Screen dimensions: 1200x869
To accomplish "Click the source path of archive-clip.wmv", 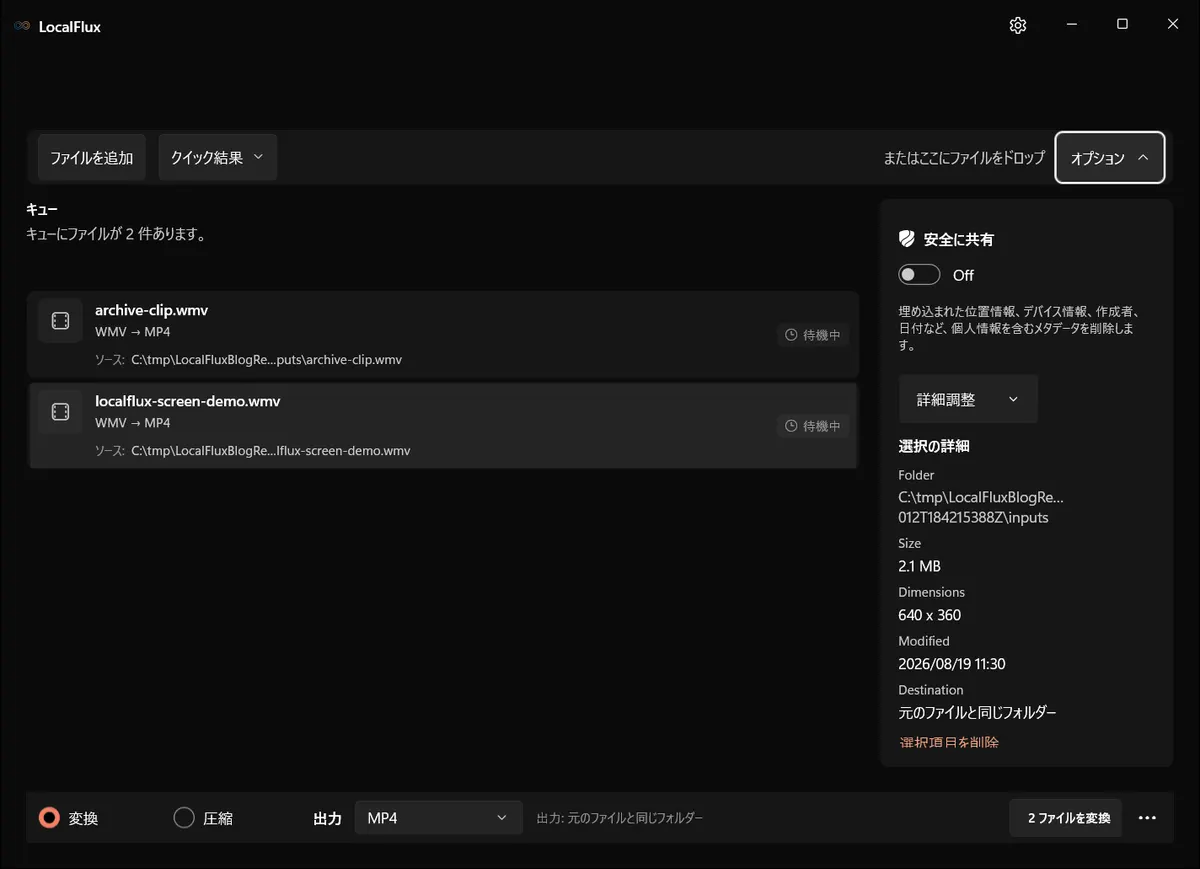I will coord(266,360).
